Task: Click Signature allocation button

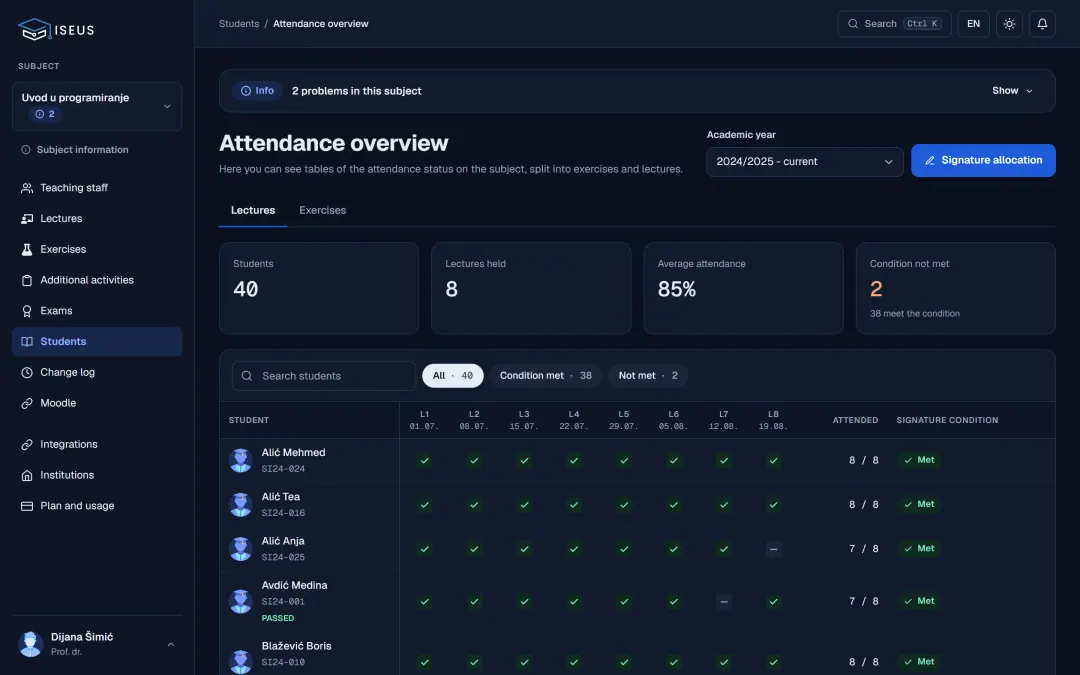Action: [983, 160]
